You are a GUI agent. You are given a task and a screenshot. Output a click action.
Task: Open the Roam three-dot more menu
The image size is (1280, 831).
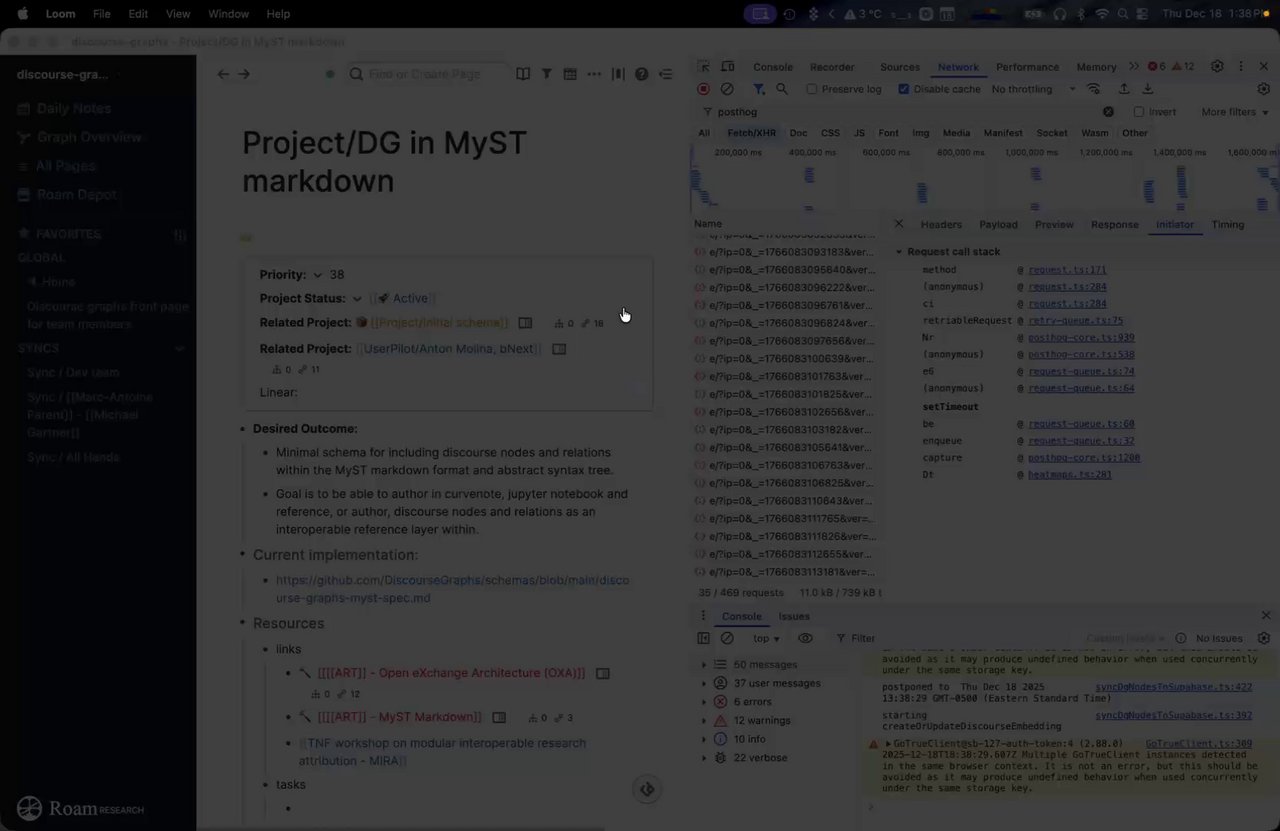pyautogui.click(x=594, y=74)
